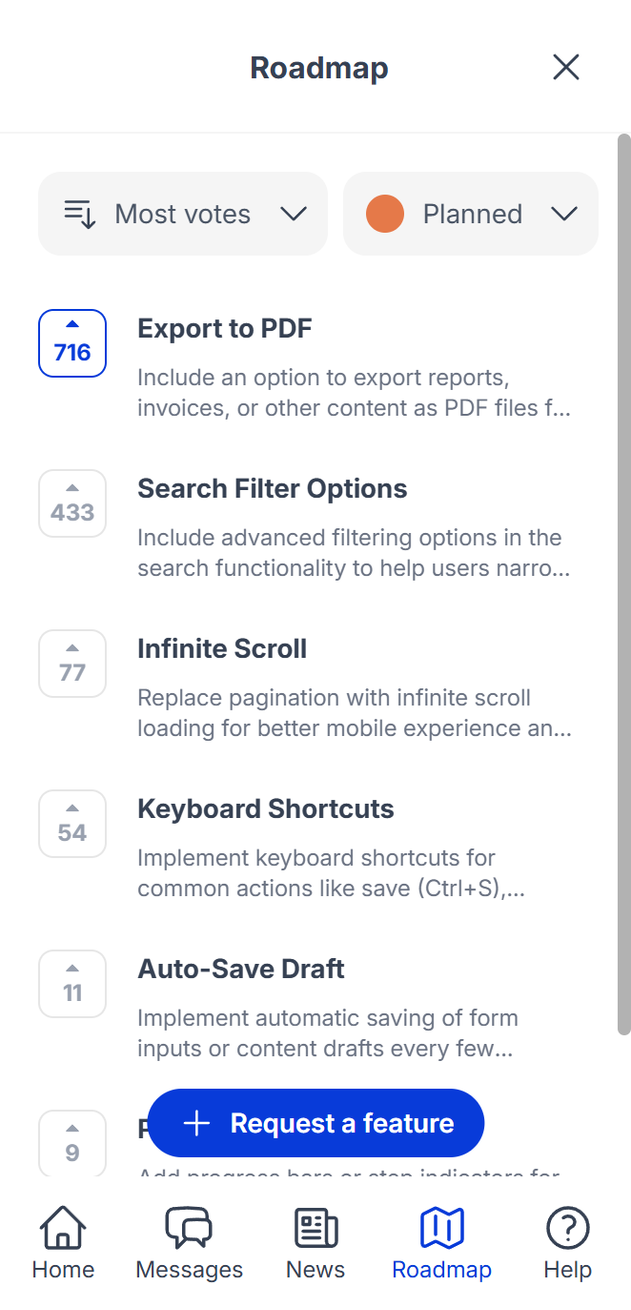
Task: Open the Planned status filter dropdown
Action: (x=471, y=214)
